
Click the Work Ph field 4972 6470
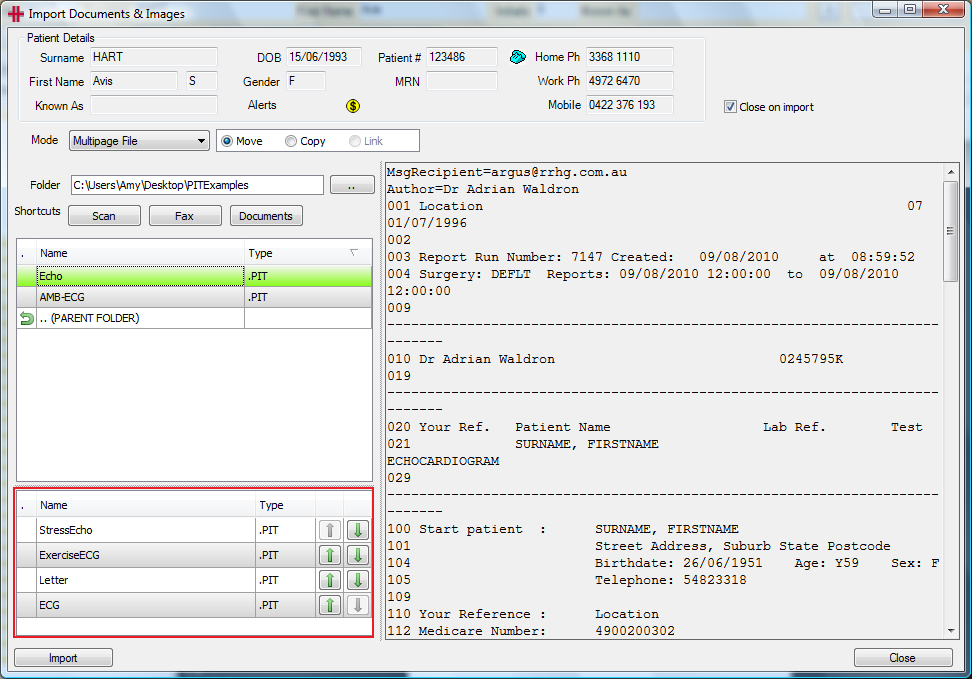[630, 81]
